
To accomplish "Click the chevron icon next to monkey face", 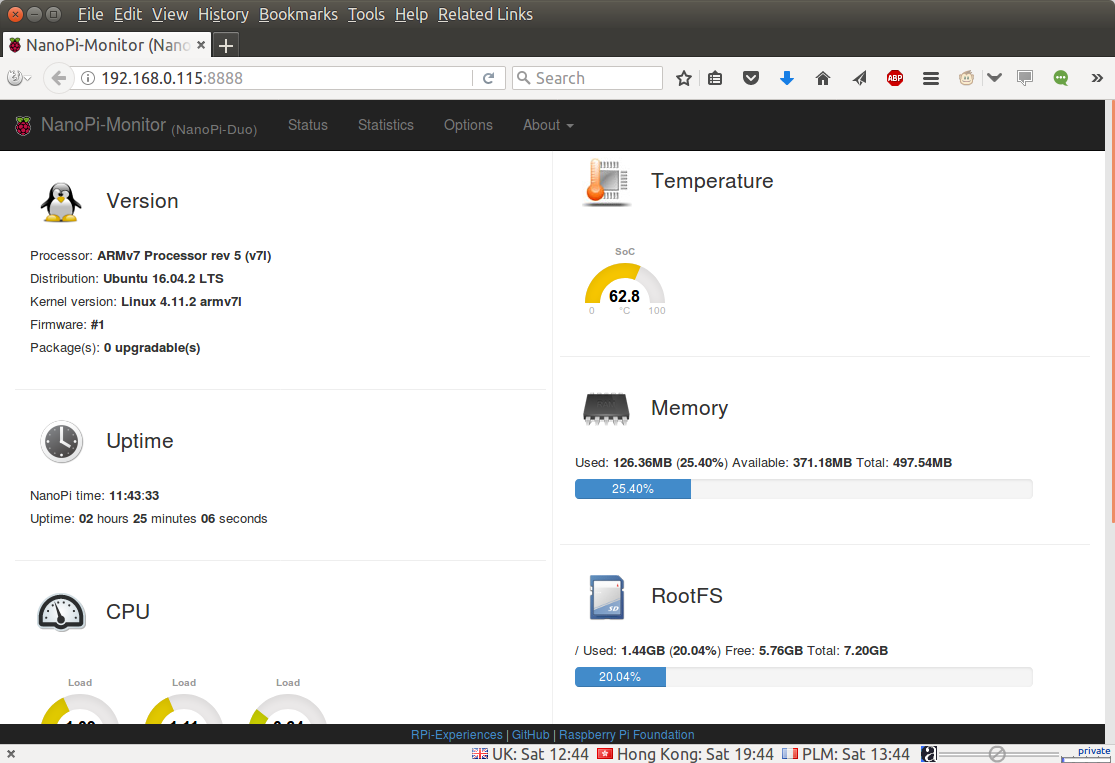I will tap(994, 78).
